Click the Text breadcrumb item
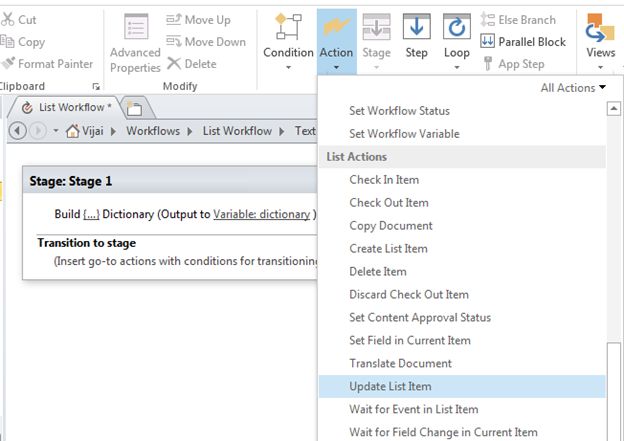The image size is (624, 441). point(305,131)
